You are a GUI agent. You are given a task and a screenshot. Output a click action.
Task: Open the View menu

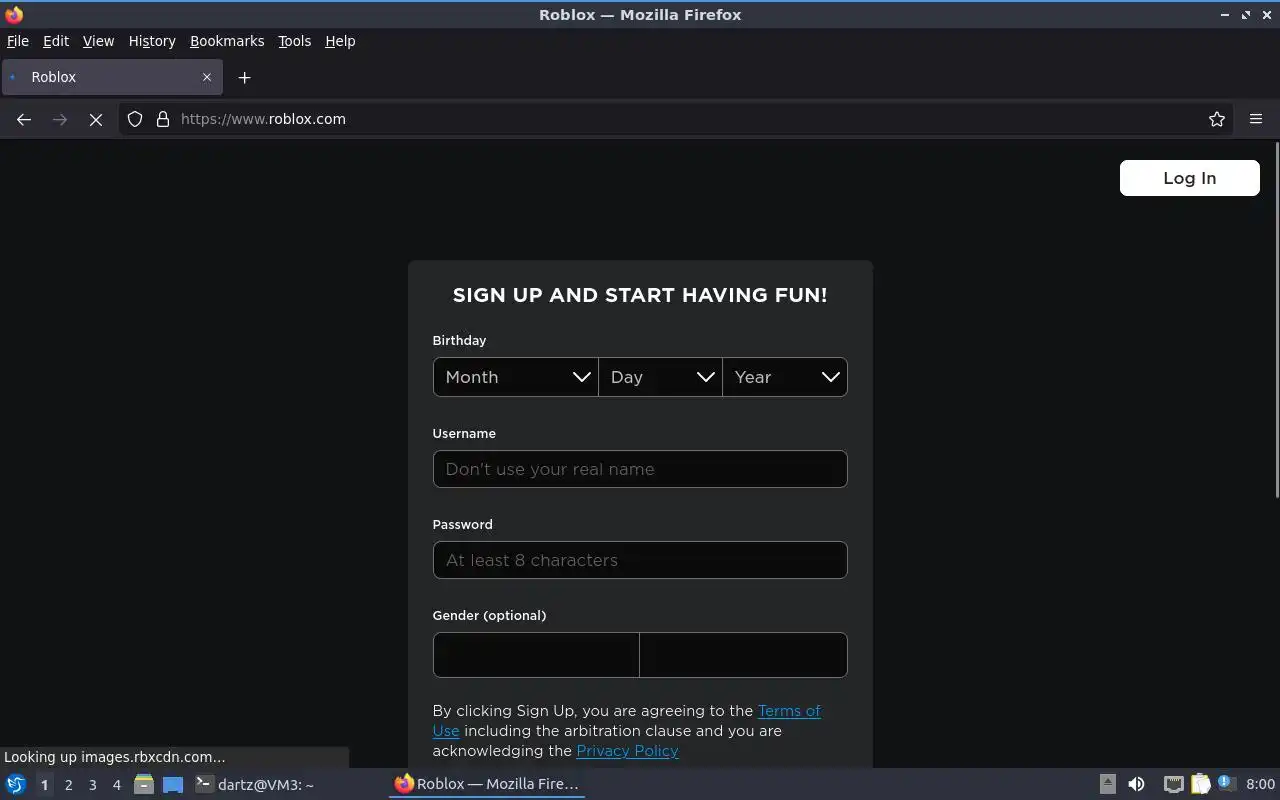[x=98, y=41]
